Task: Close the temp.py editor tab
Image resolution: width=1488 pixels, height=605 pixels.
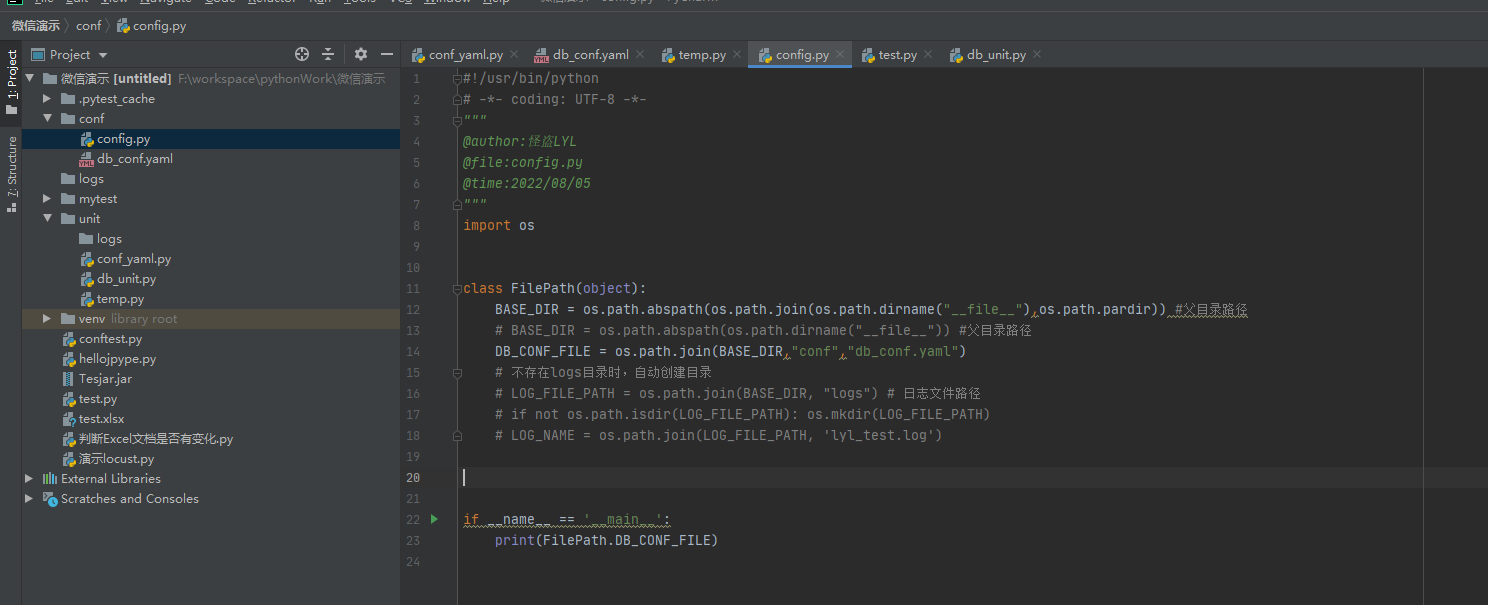Action: coord(737,55)
